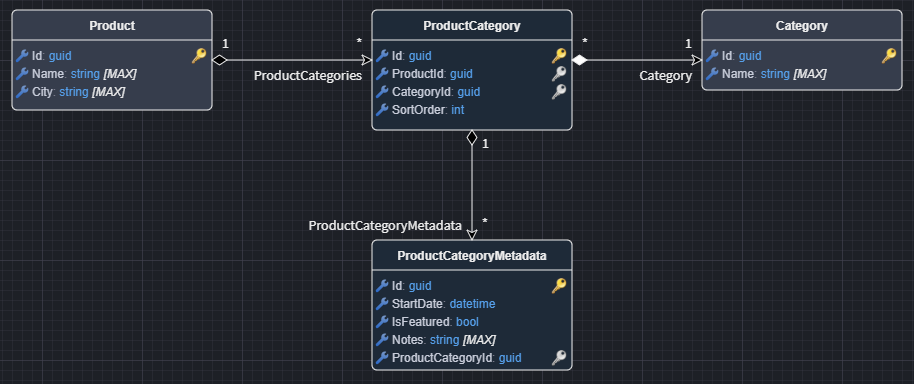The width and height of the screenshot is (914, 384).
Task: Click grey foreign key icon on ProductId row
Action: [559, 74]
